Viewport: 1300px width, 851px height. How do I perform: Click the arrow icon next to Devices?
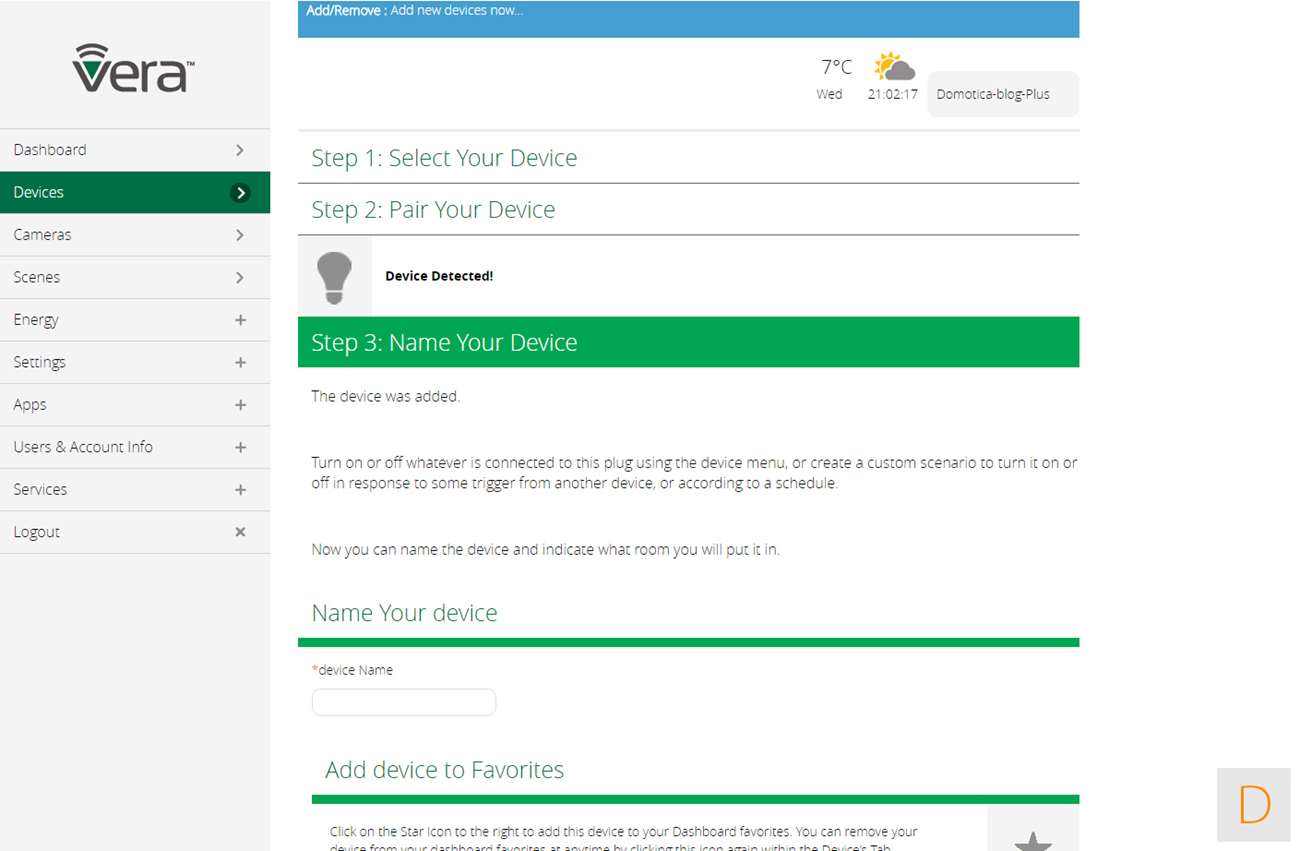(x=240, y=193)
